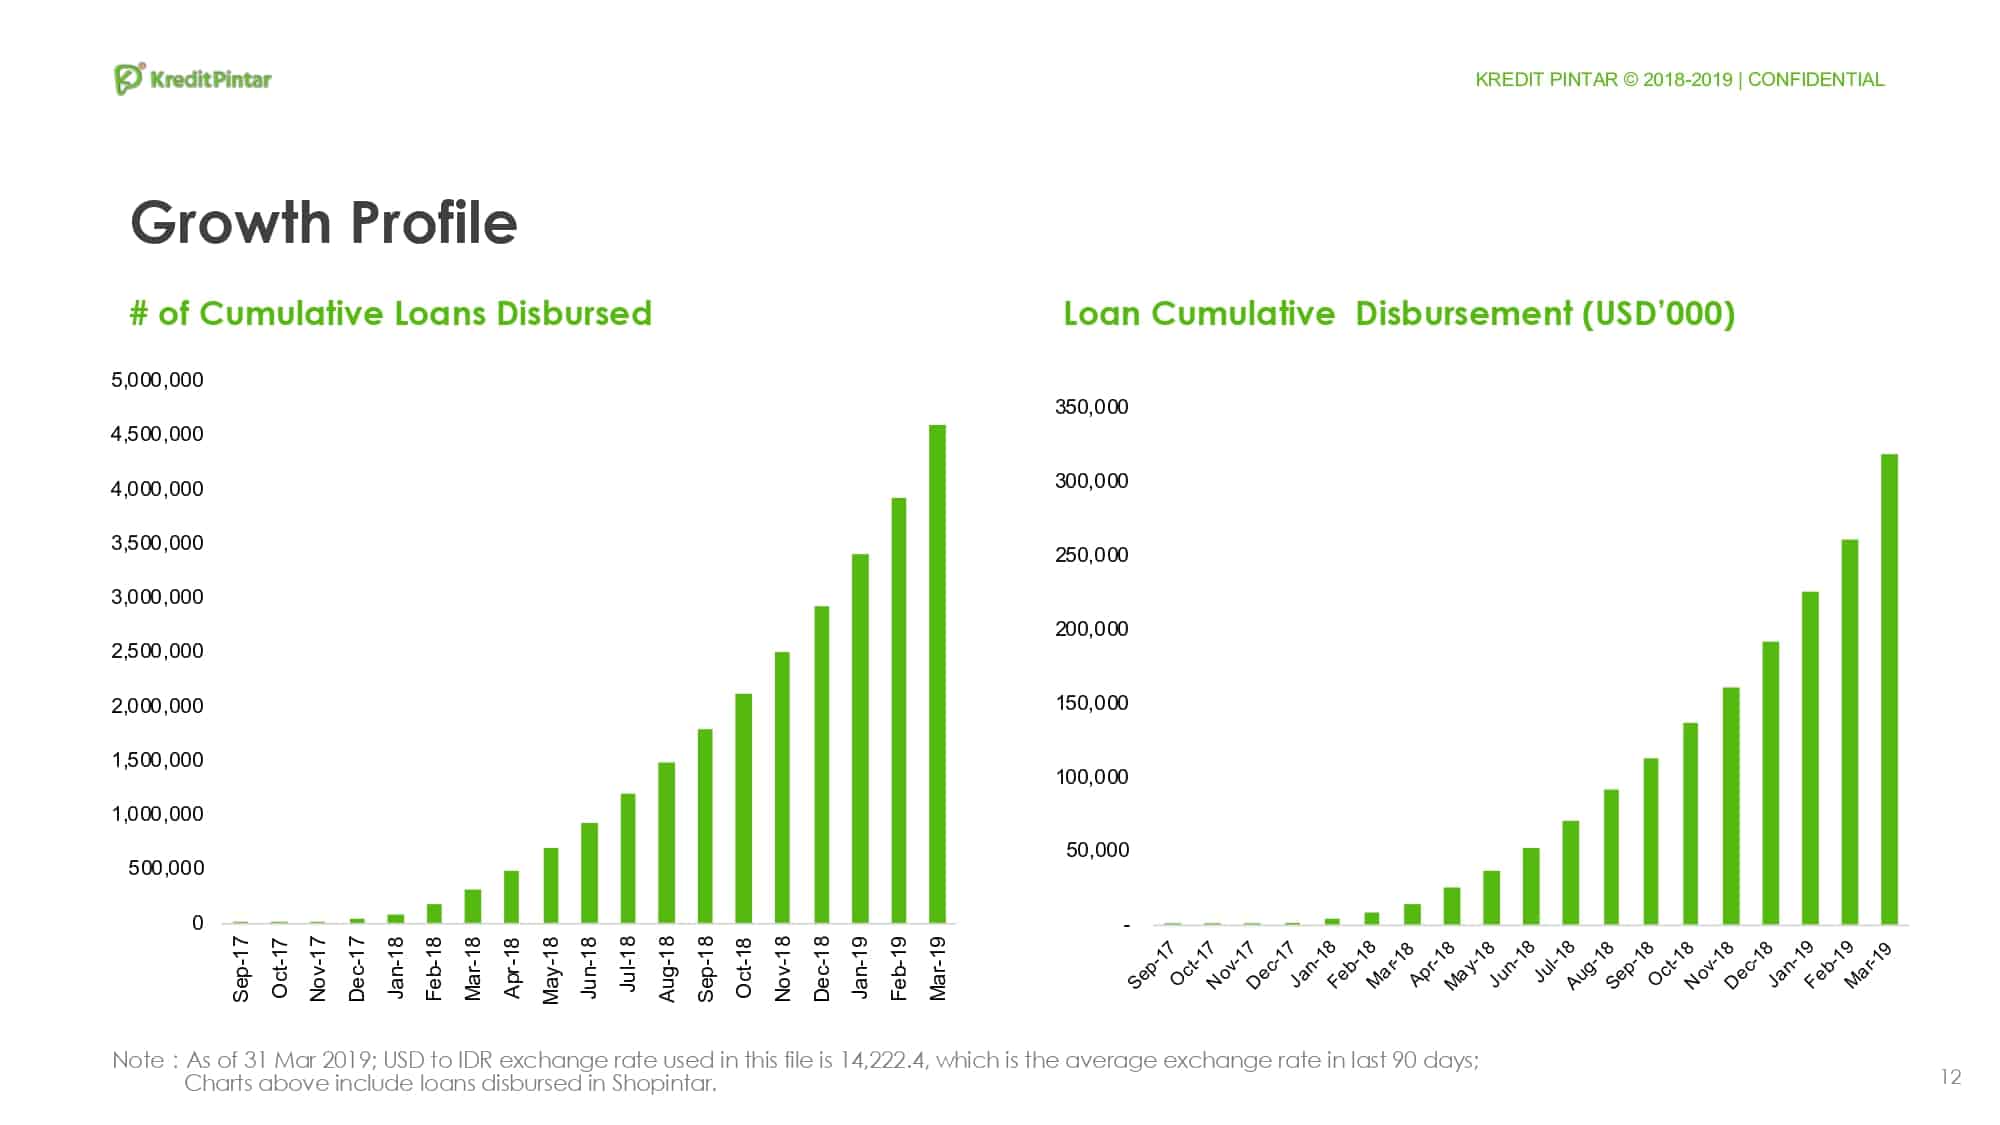Click the 2,500,000 axis label
The height and width of the screenshot is (1125, 2000).
point(157,651)
